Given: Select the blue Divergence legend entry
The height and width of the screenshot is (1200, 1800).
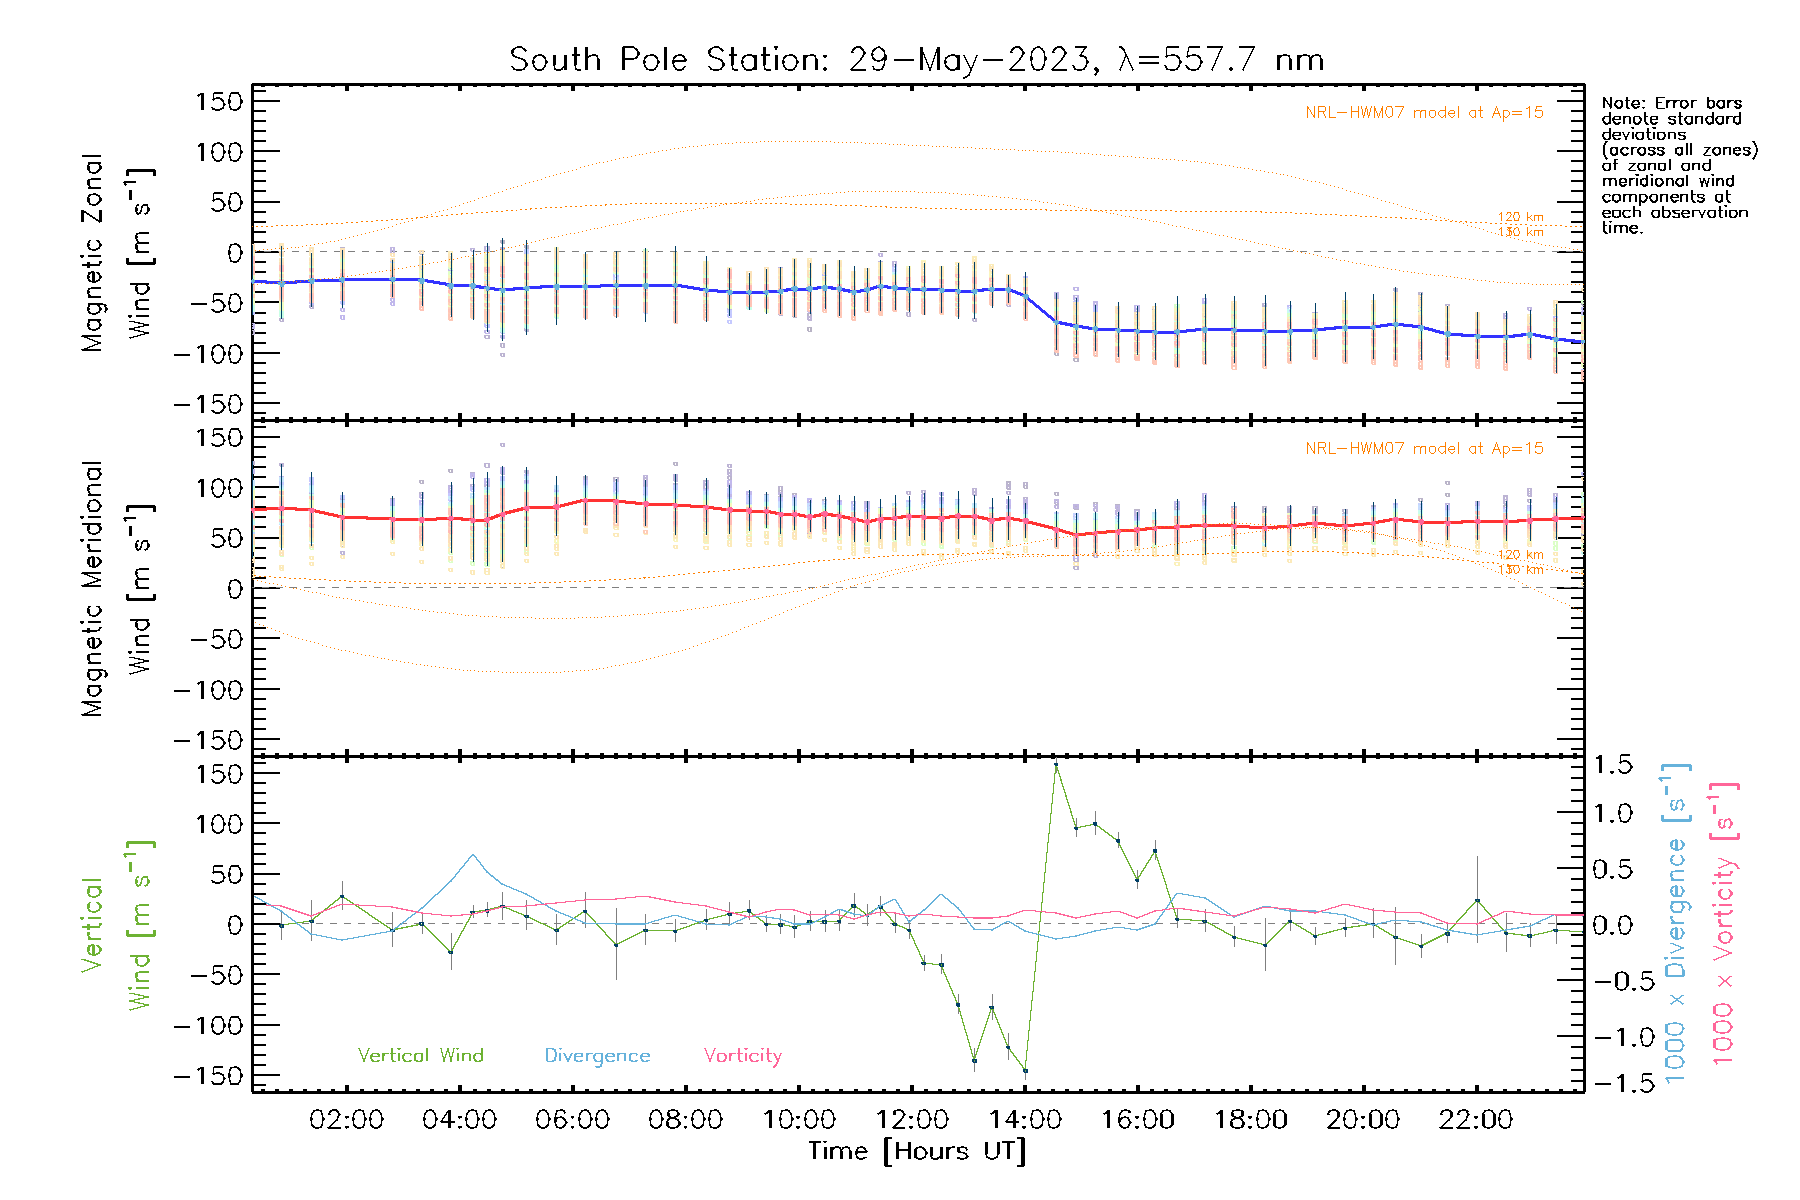Looking at the screenshot, I should (597, 1055).
